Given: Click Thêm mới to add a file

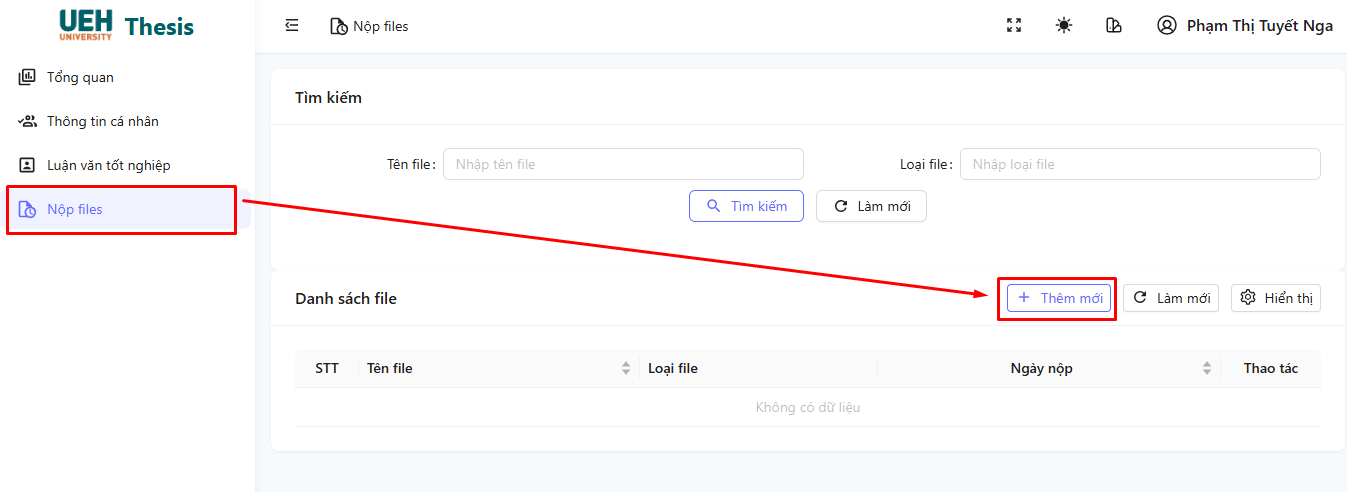Looking at the screenshot, I should (1059, 298).
